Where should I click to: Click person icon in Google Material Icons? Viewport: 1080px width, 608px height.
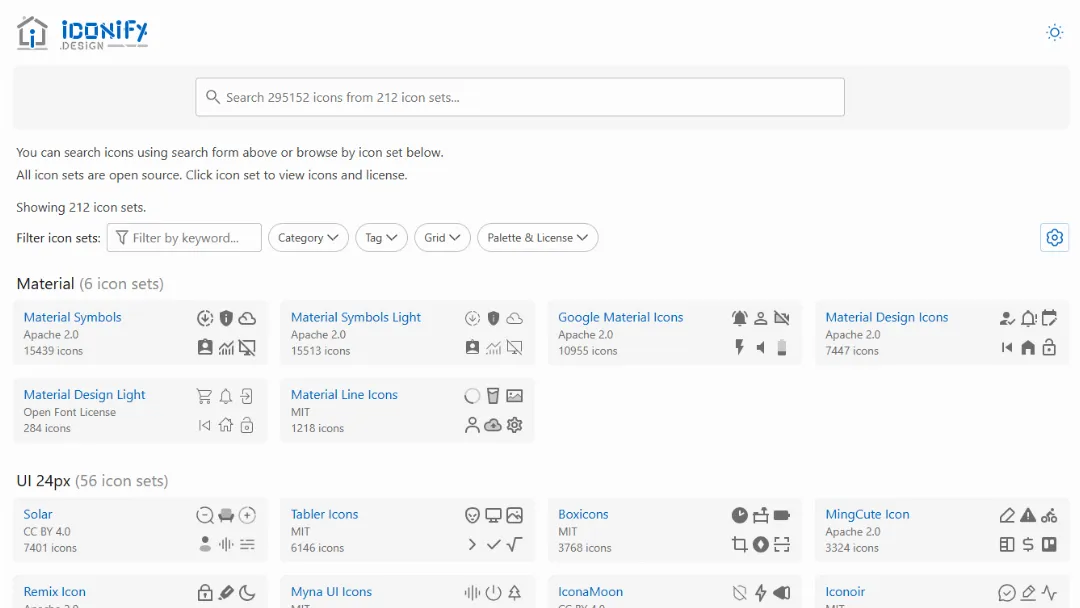760,318
